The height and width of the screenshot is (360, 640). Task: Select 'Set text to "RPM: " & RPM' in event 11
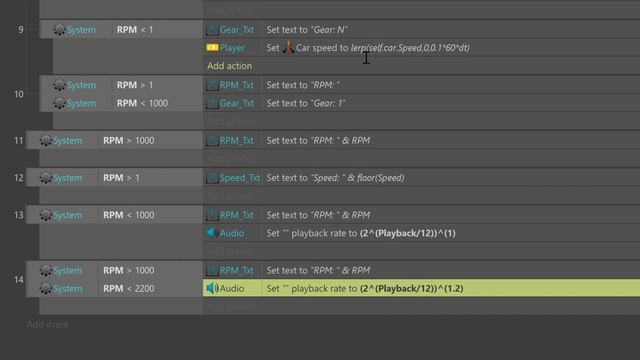tap(318, 141)
